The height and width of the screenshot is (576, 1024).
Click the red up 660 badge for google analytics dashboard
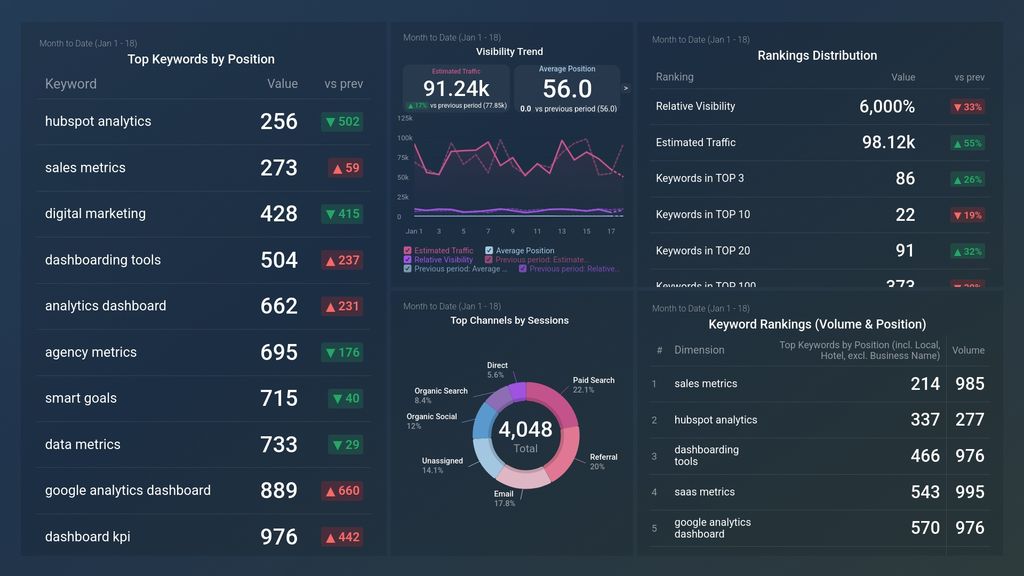pos(342,490)
